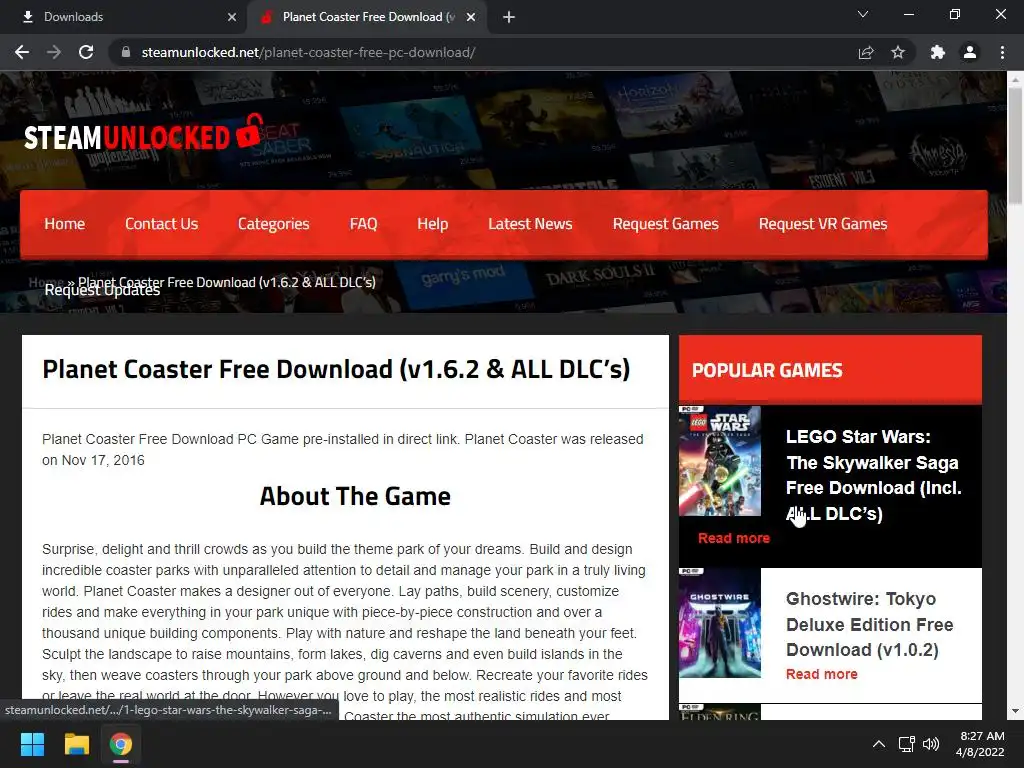
Task: Open the FAQ menu item
Action: click(x=363, y=224)
